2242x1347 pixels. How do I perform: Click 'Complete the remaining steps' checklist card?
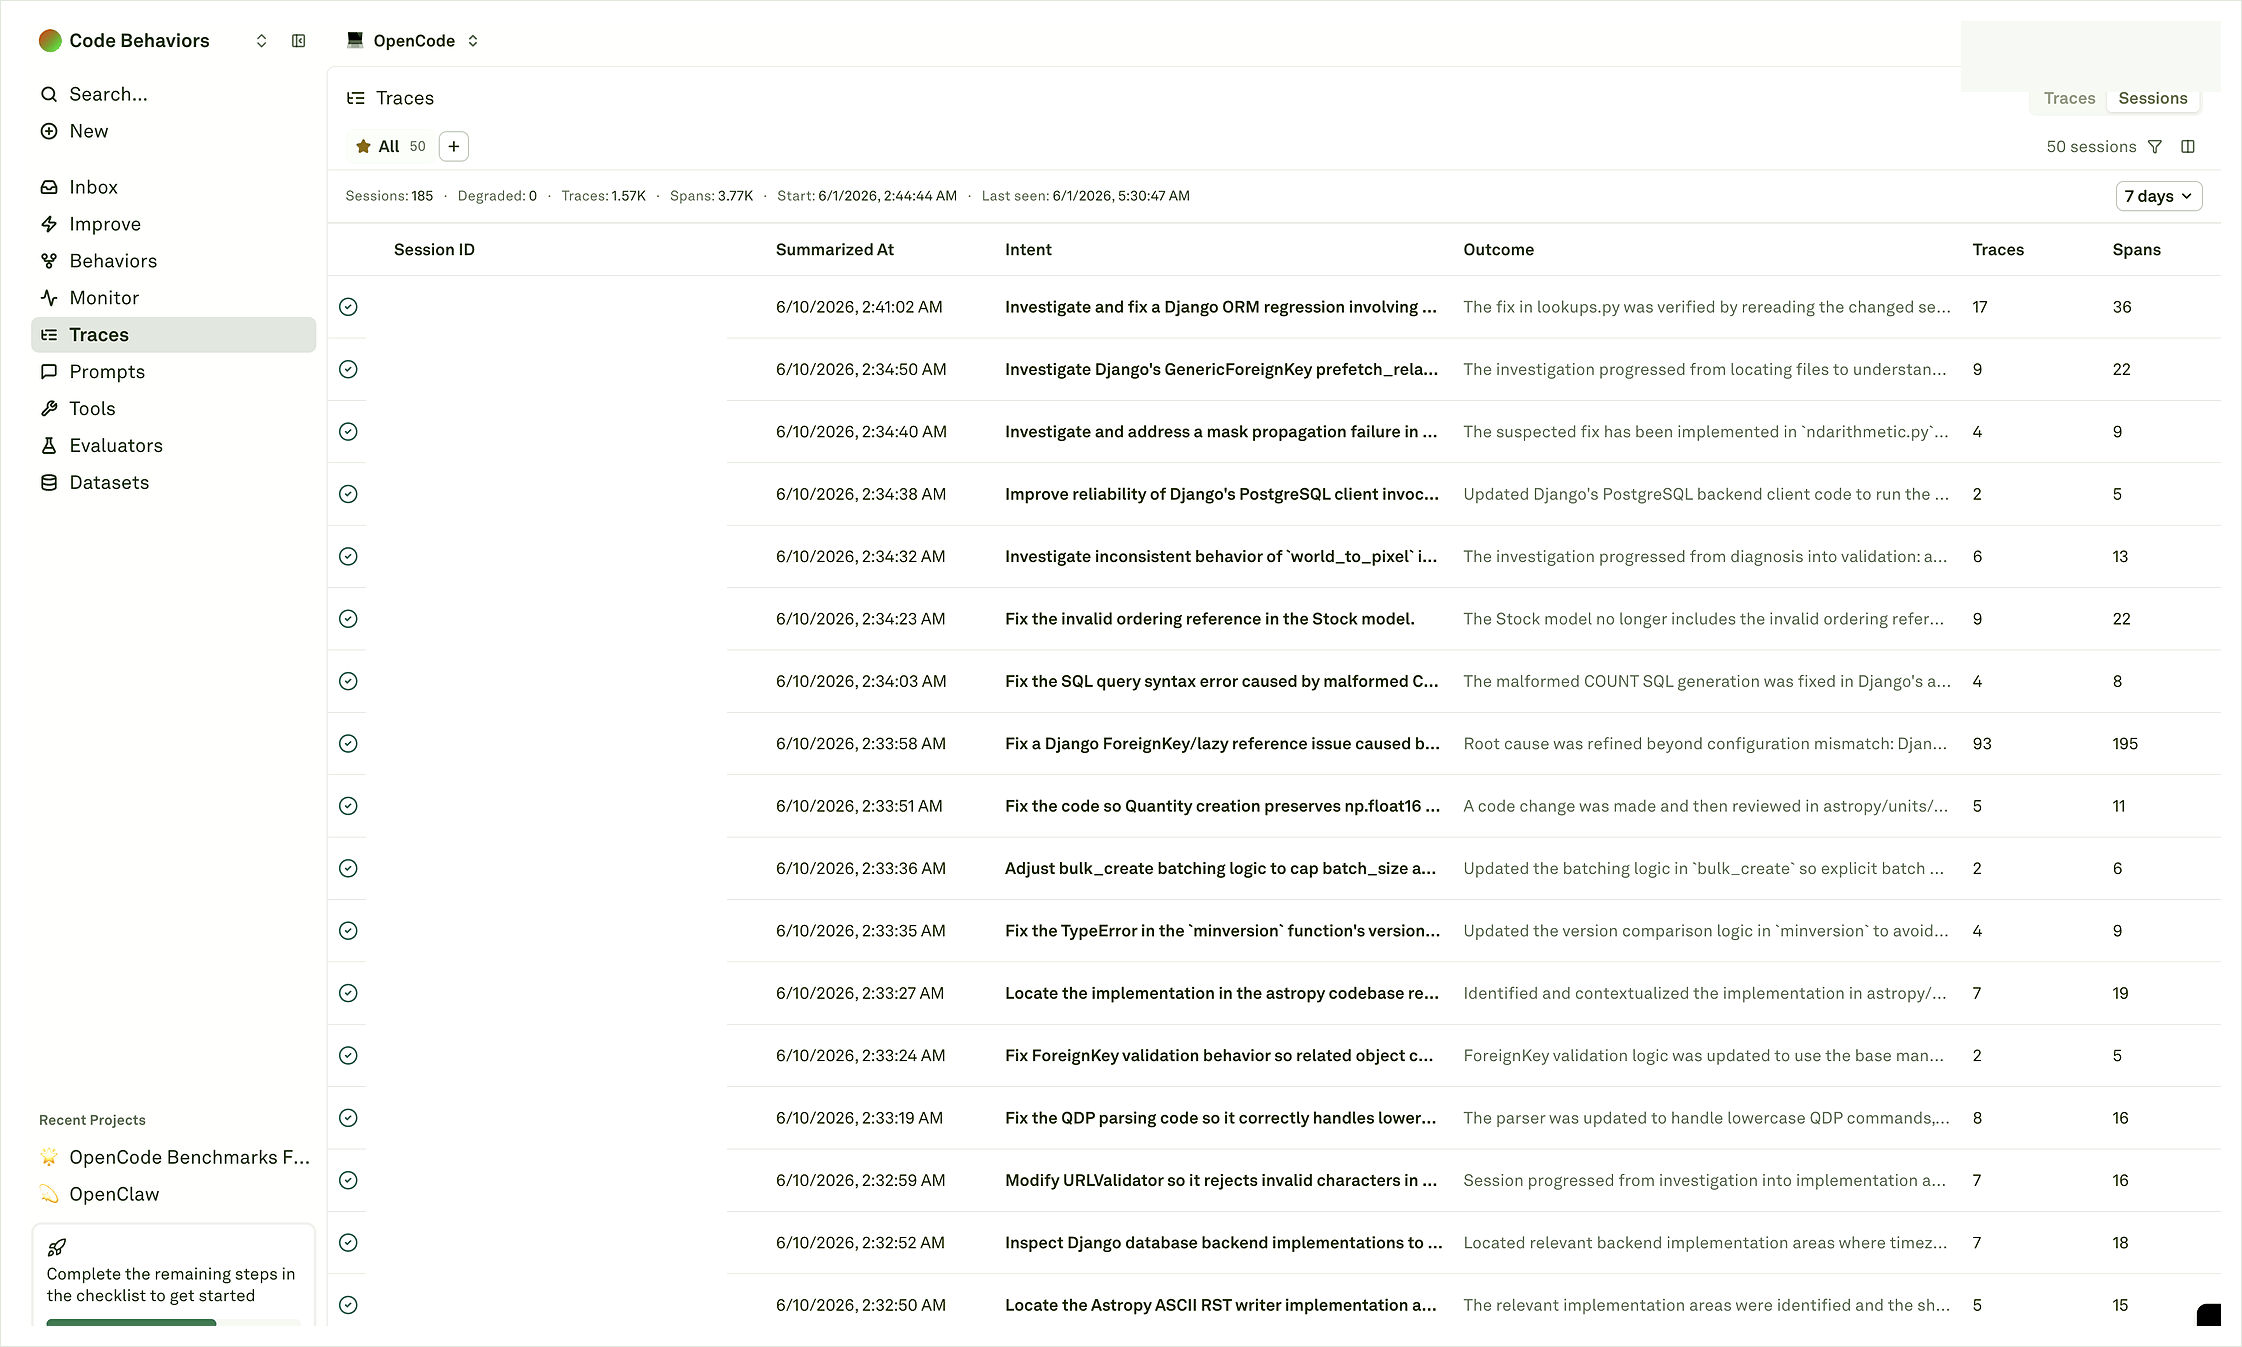point(173,1276)
